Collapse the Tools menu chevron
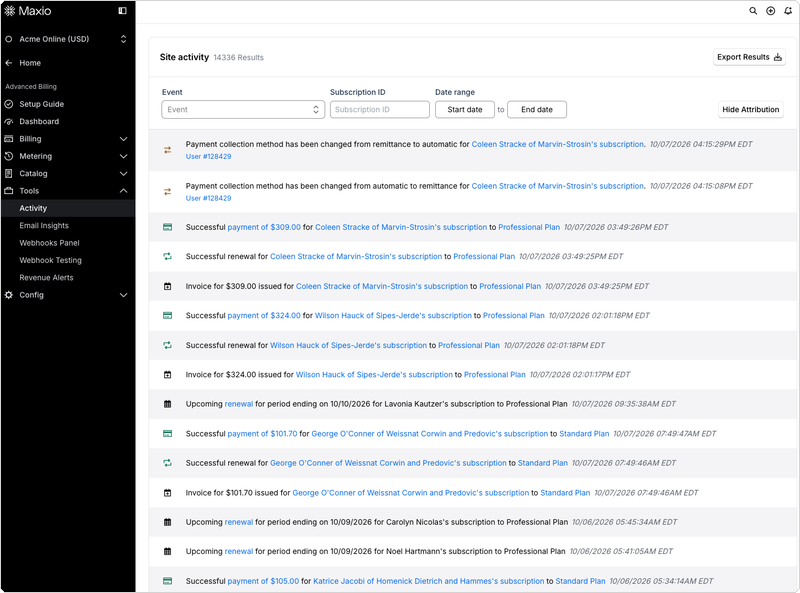 123,191
